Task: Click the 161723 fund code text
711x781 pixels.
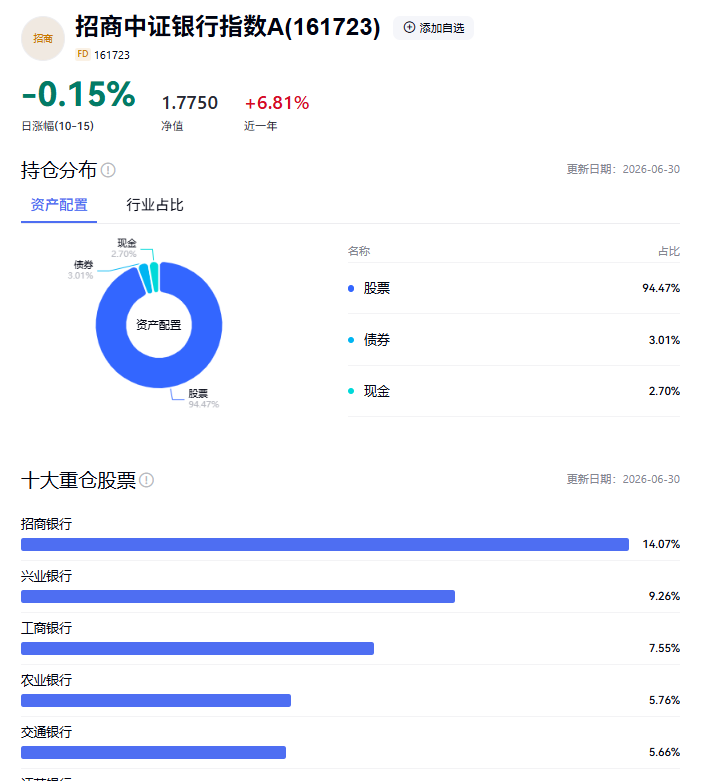Action: (x=112, y=55)
